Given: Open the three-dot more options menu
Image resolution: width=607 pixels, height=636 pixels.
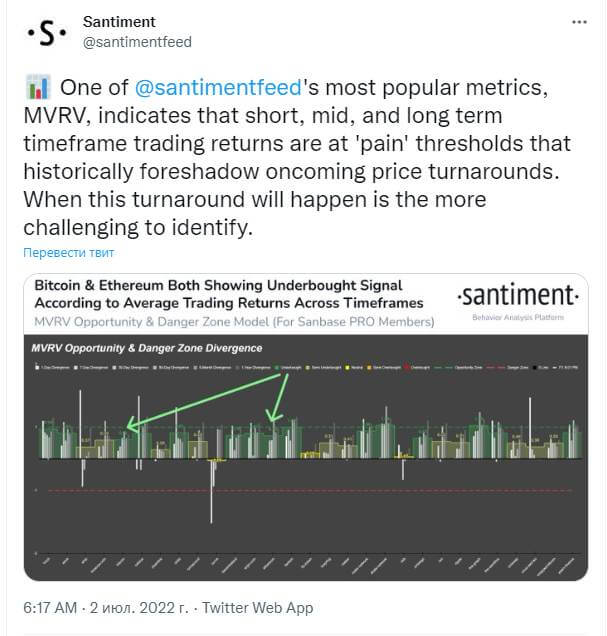Looking at the screenshot, I should point(579,22).
